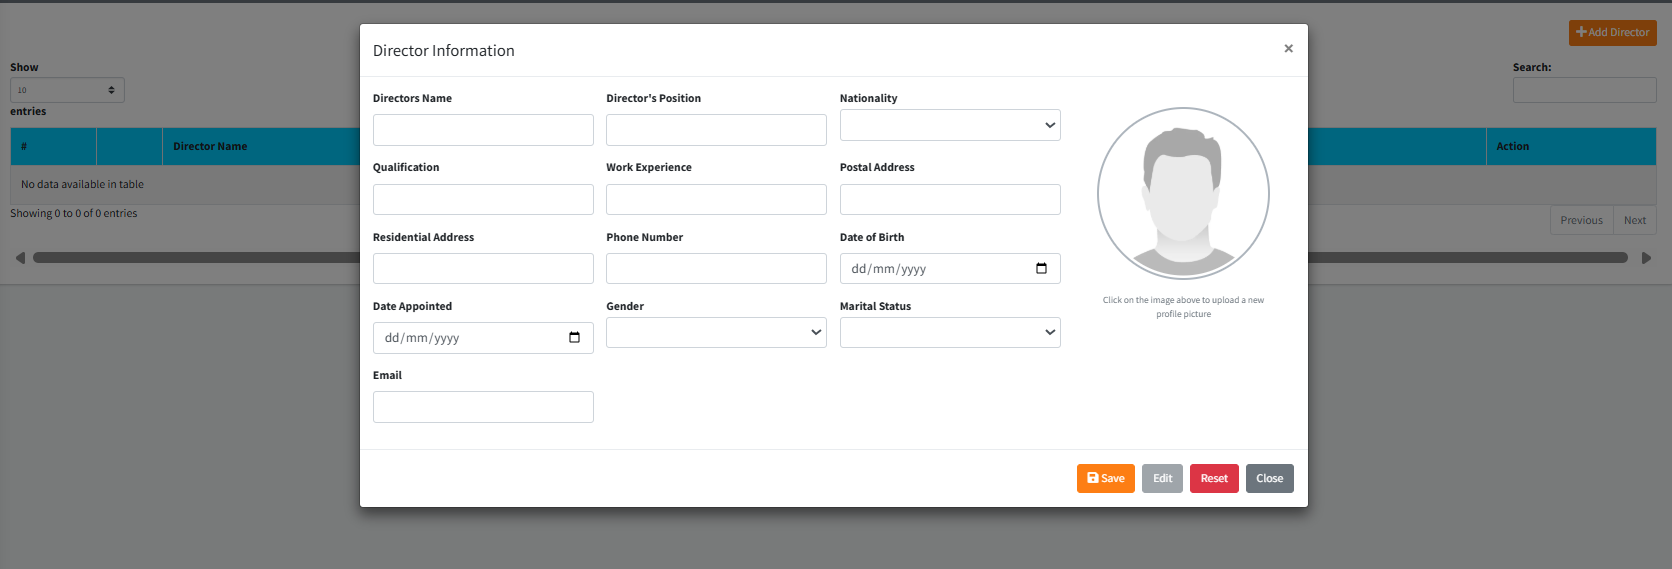Change the Show entries count selector

click(x=67, y=90)
